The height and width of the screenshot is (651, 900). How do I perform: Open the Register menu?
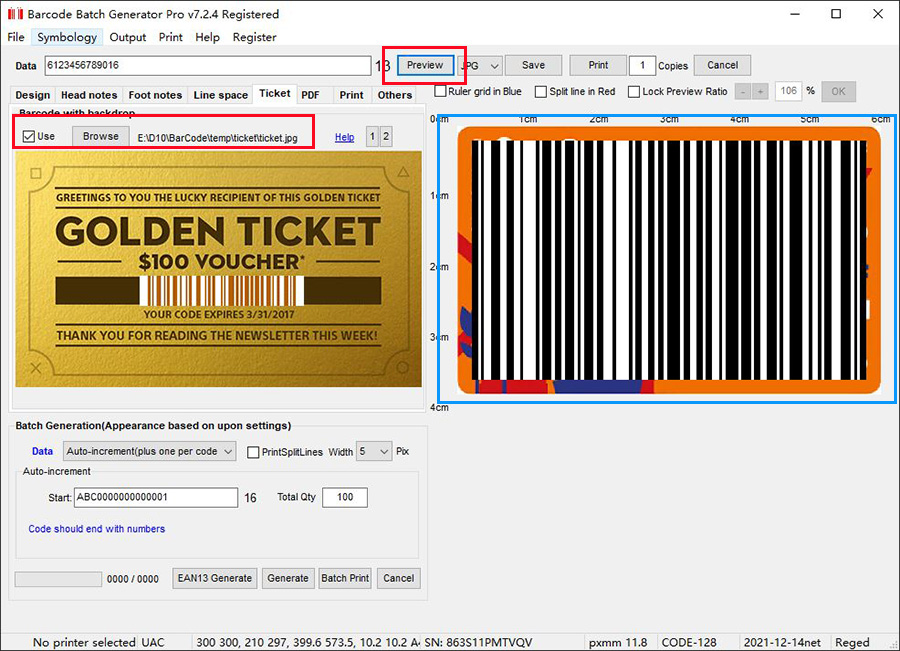254,37
